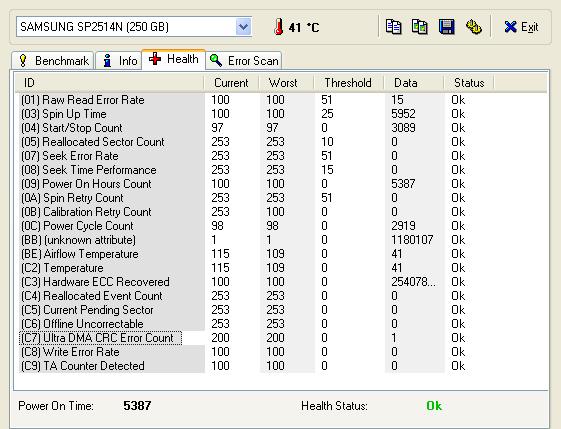
Task: Expand the SAMSUNG SP2514N drive dropdown arrow
Action: [x=243, y=27]
